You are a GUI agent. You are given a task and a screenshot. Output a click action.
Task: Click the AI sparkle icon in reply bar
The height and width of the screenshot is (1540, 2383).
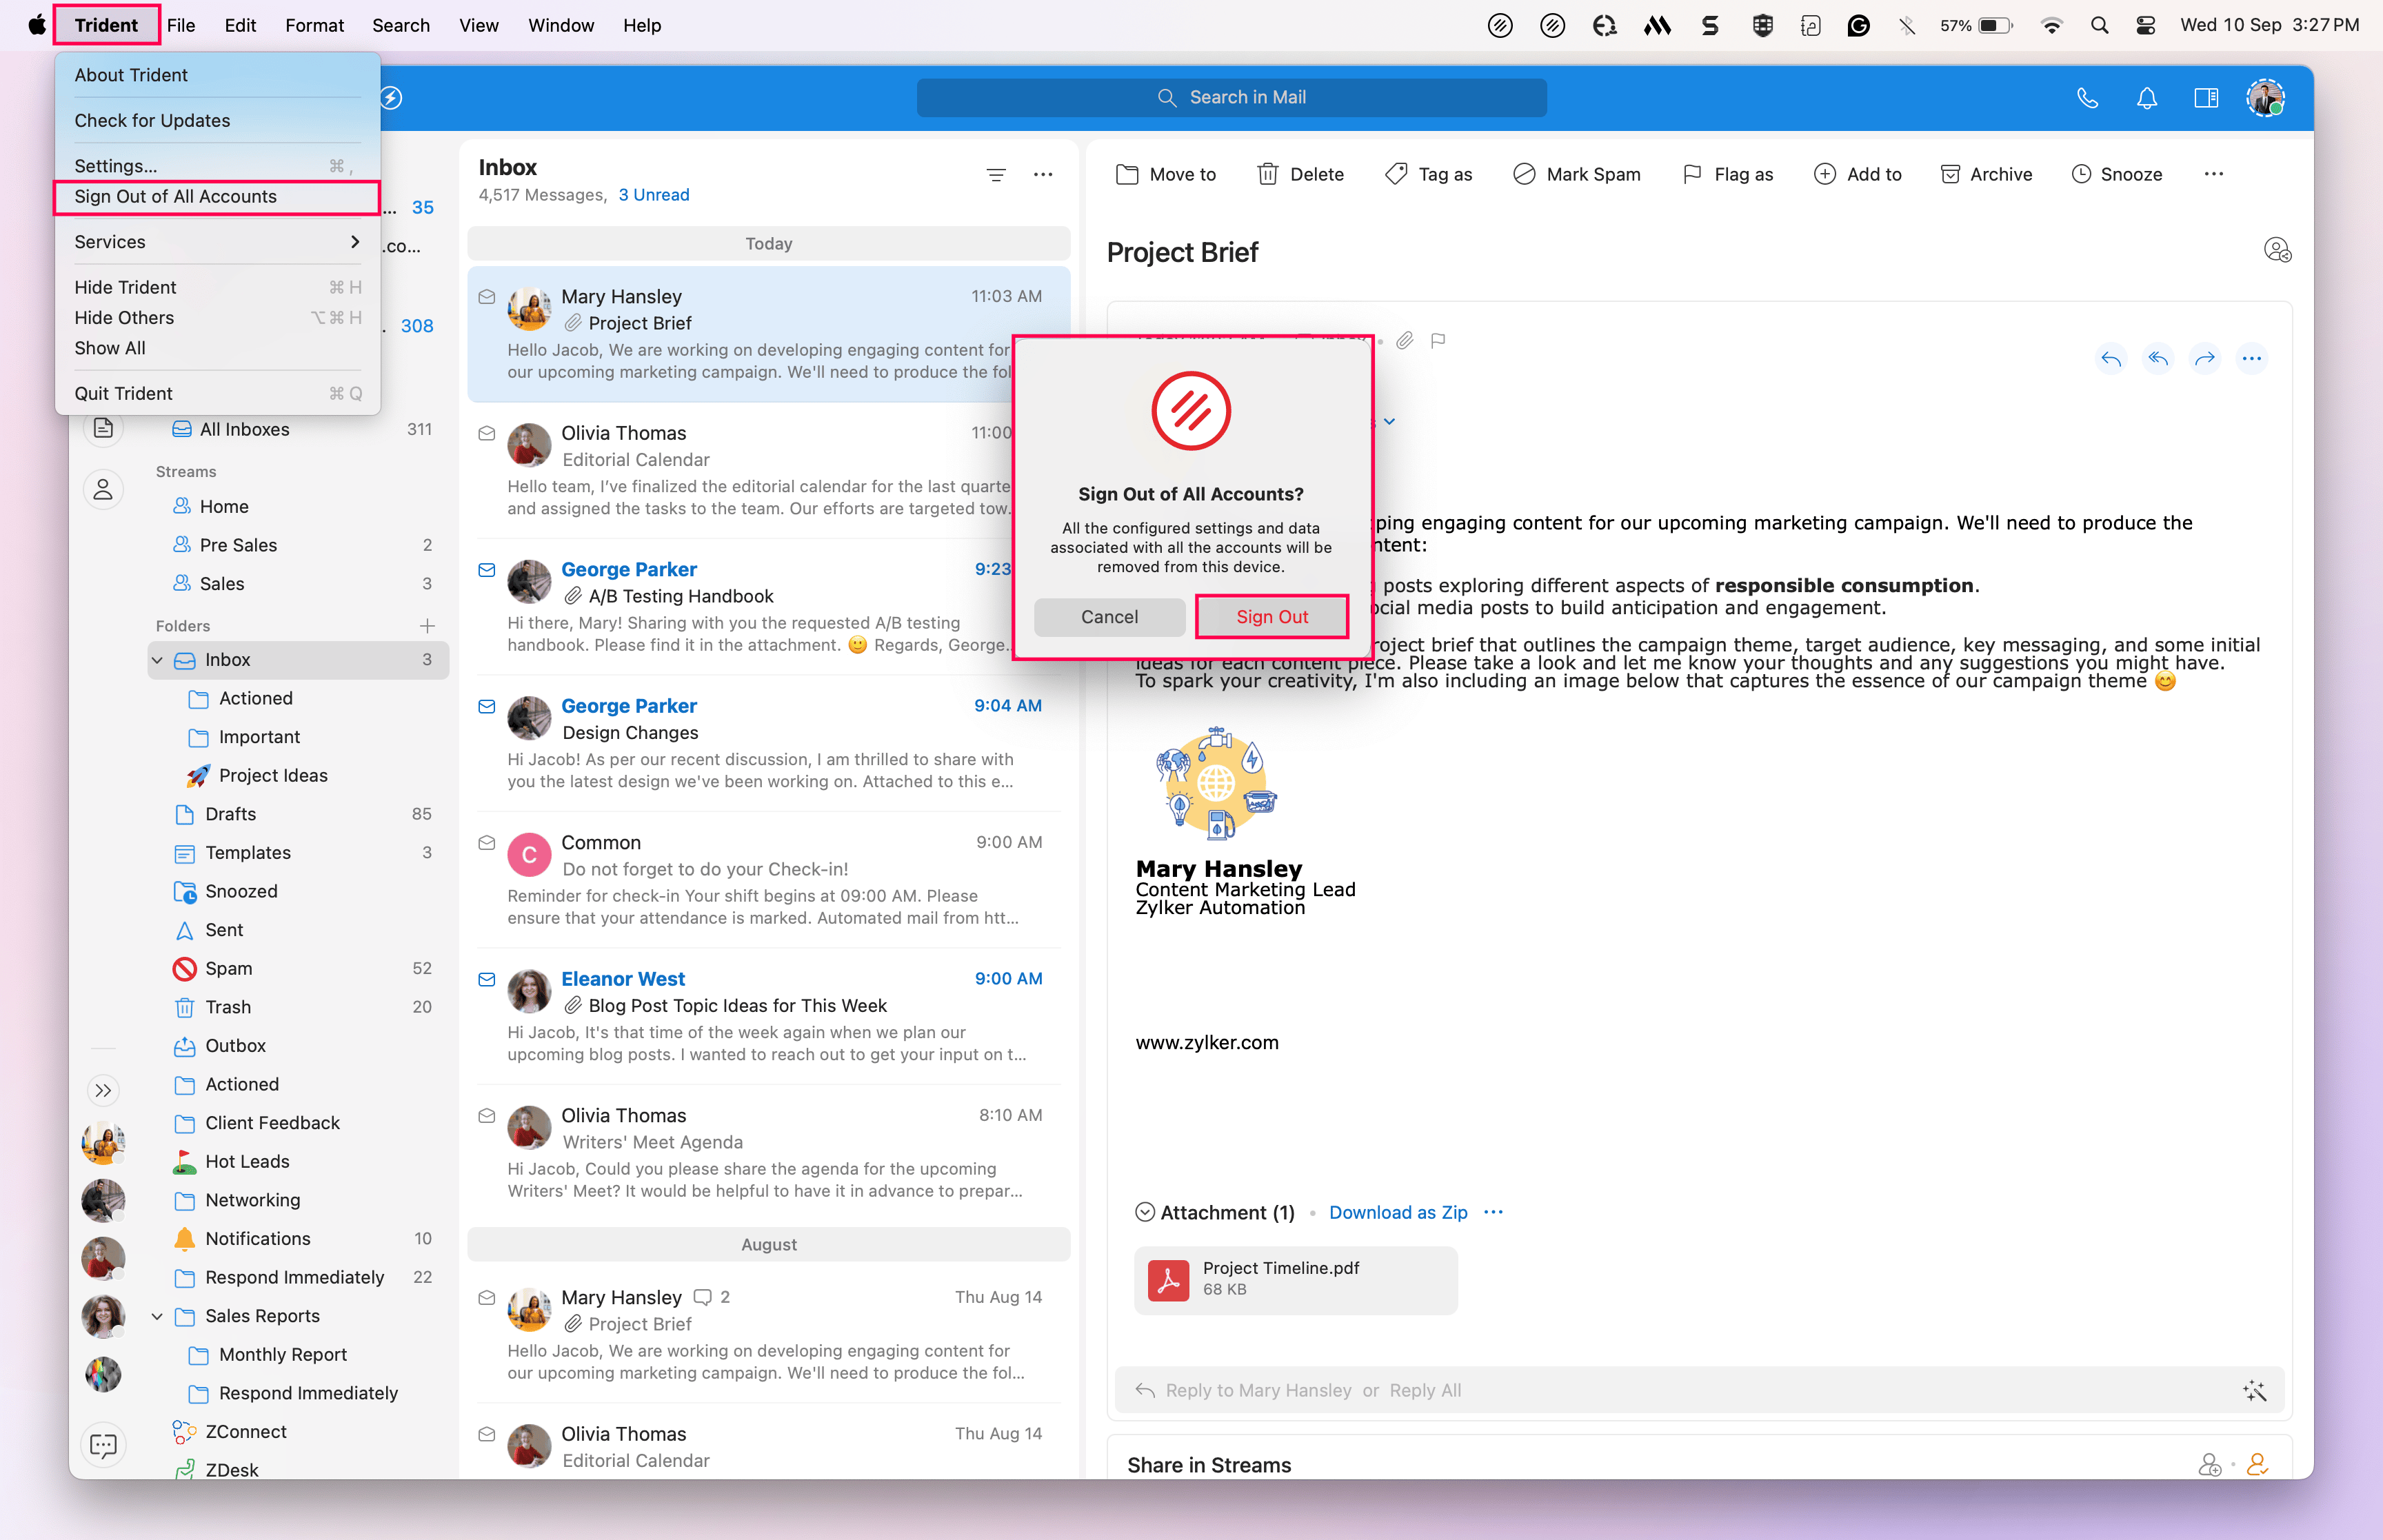click(2254, 1390)
